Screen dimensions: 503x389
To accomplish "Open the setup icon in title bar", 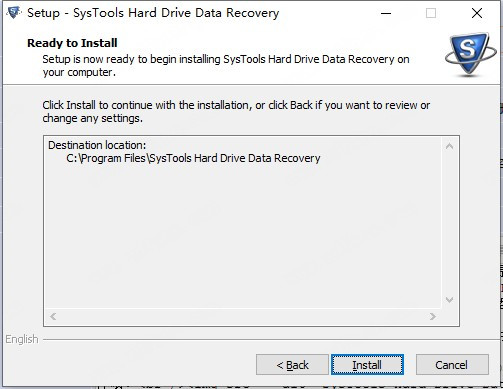I will (14, 13).
